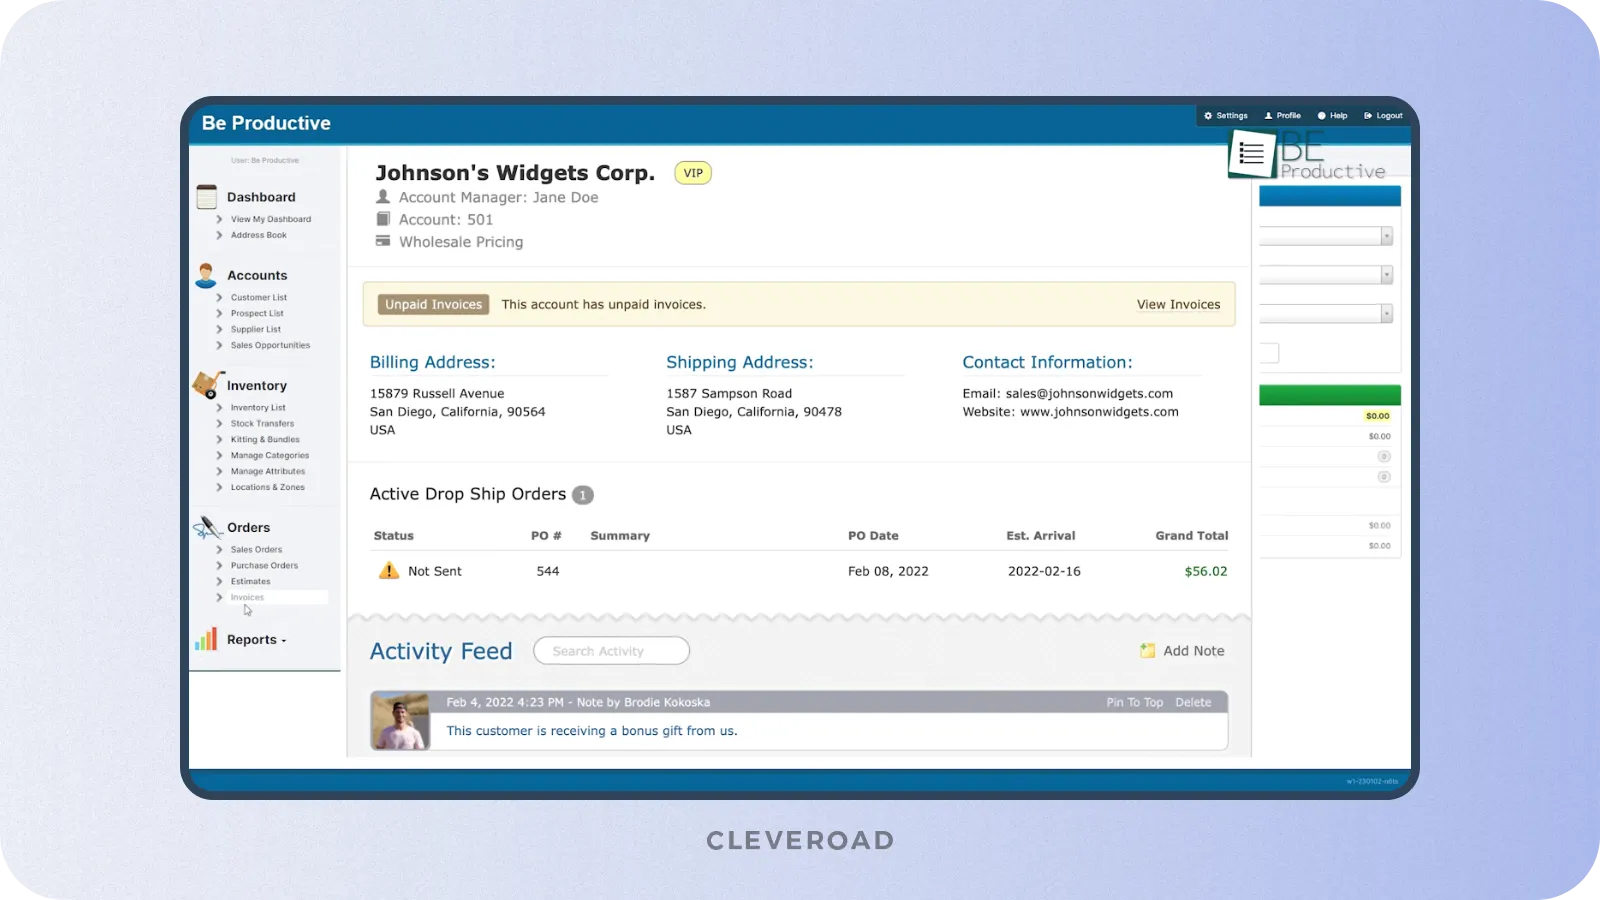
Task: Expand the Reports menu
Action: (x=282, y=639)
